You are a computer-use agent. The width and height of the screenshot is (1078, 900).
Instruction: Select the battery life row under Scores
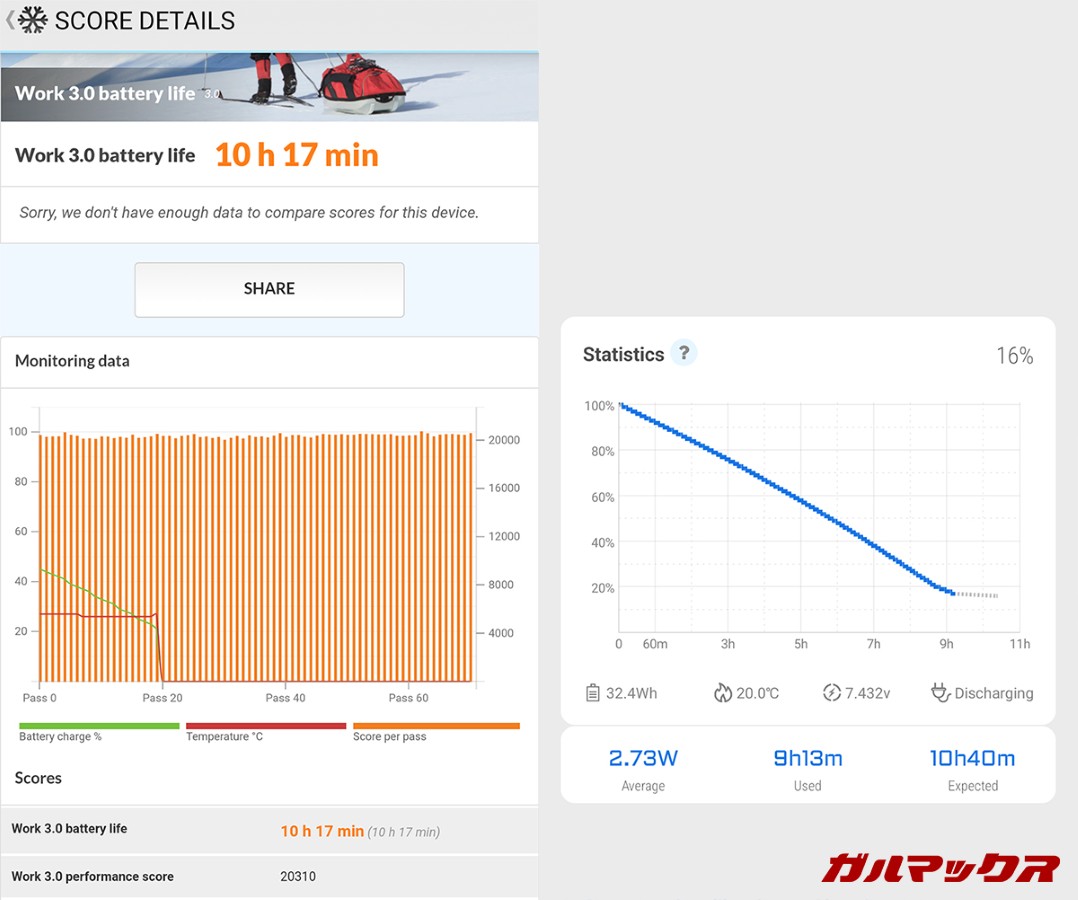point(269,830)
